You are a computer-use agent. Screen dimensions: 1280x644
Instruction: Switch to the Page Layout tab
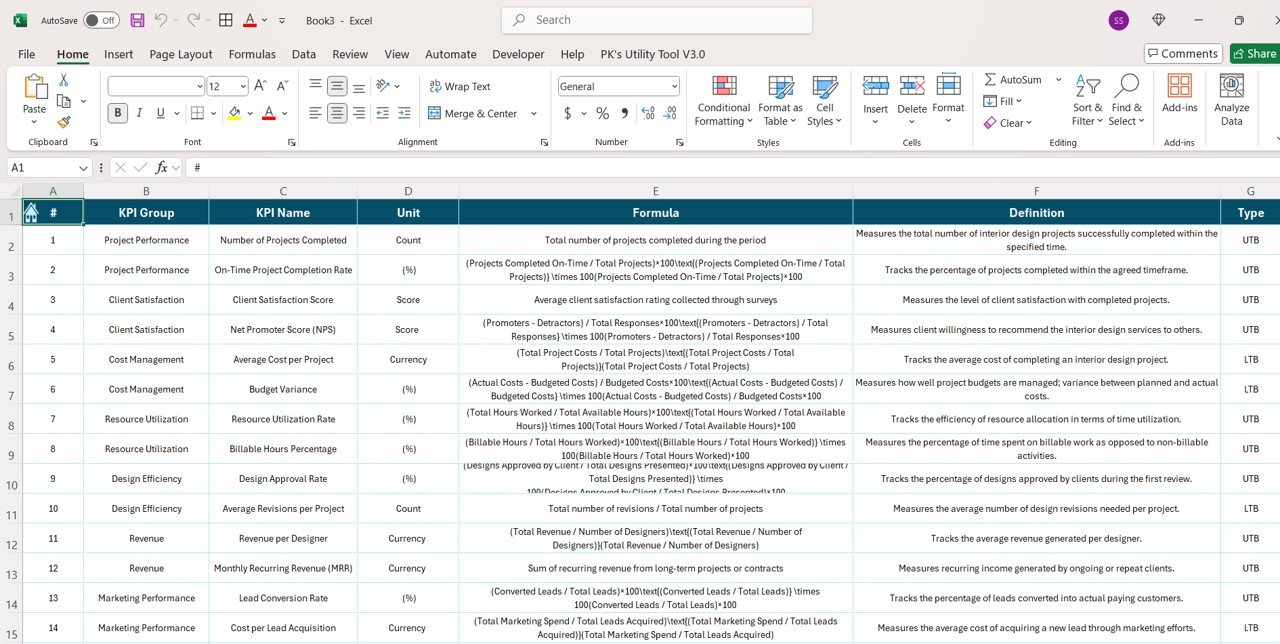click(181, 54)
